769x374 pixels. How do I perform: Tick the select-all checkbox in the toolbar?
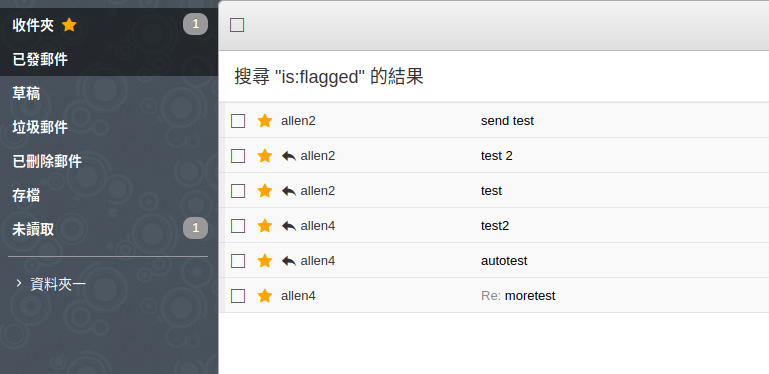click(237, 25)
